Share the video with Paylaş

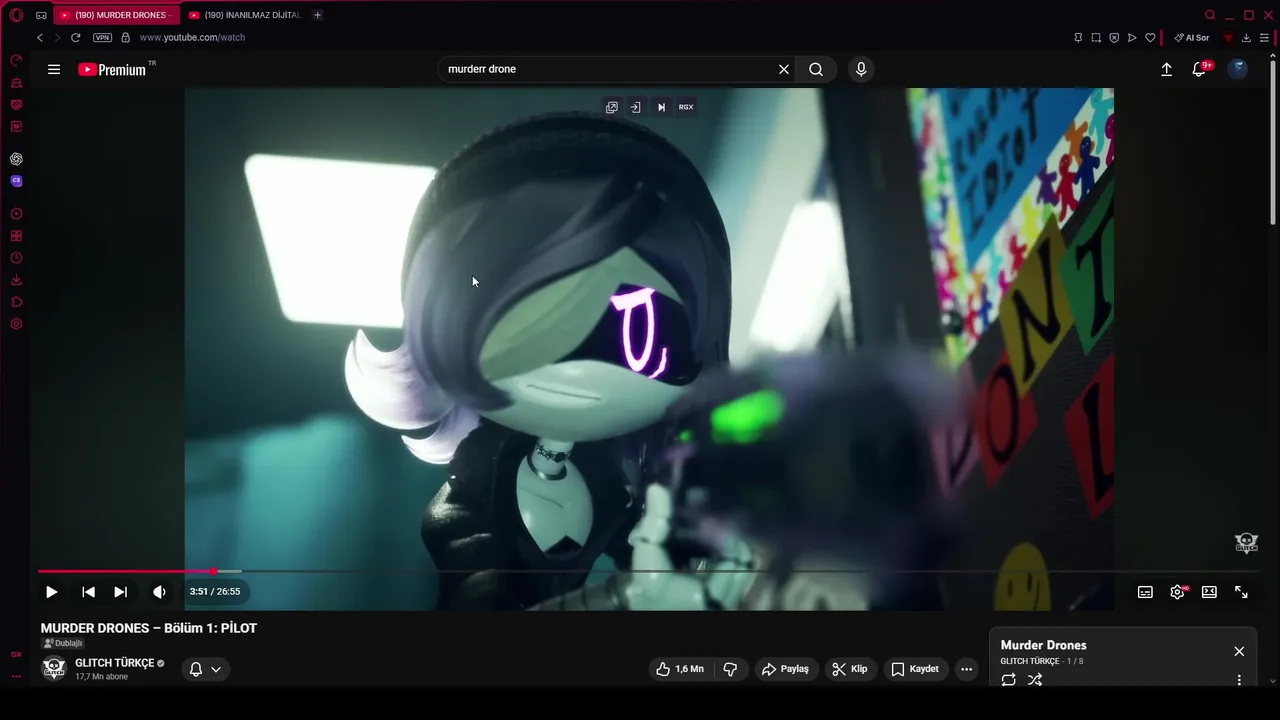pyautogui.click(x=787, y=669)
